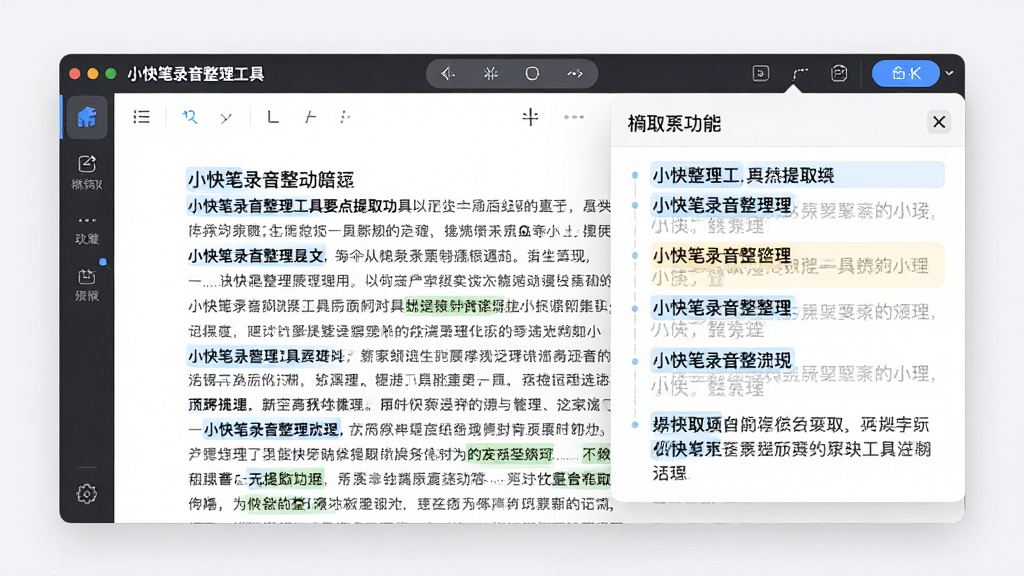This screenshot has width=1024, height=576.
Task: Click the document heading 小快笔录音整动暗逯
Action: [271, 180]
